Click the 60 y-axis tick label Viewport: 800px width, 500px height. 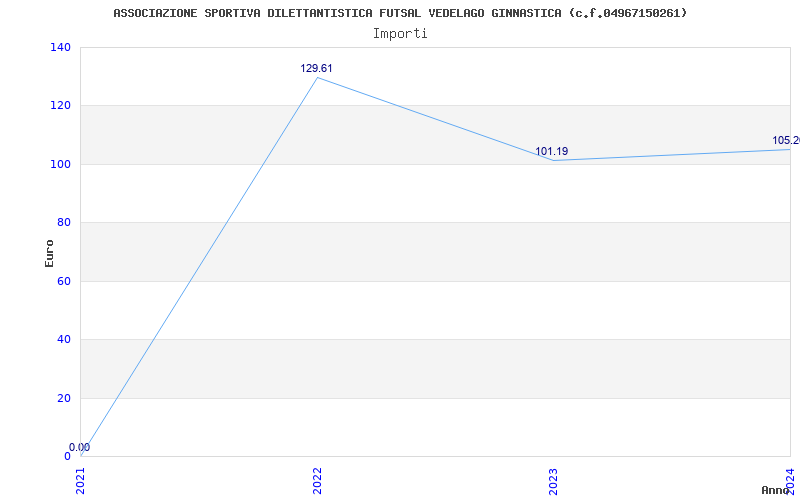click(x=64, y=281)
